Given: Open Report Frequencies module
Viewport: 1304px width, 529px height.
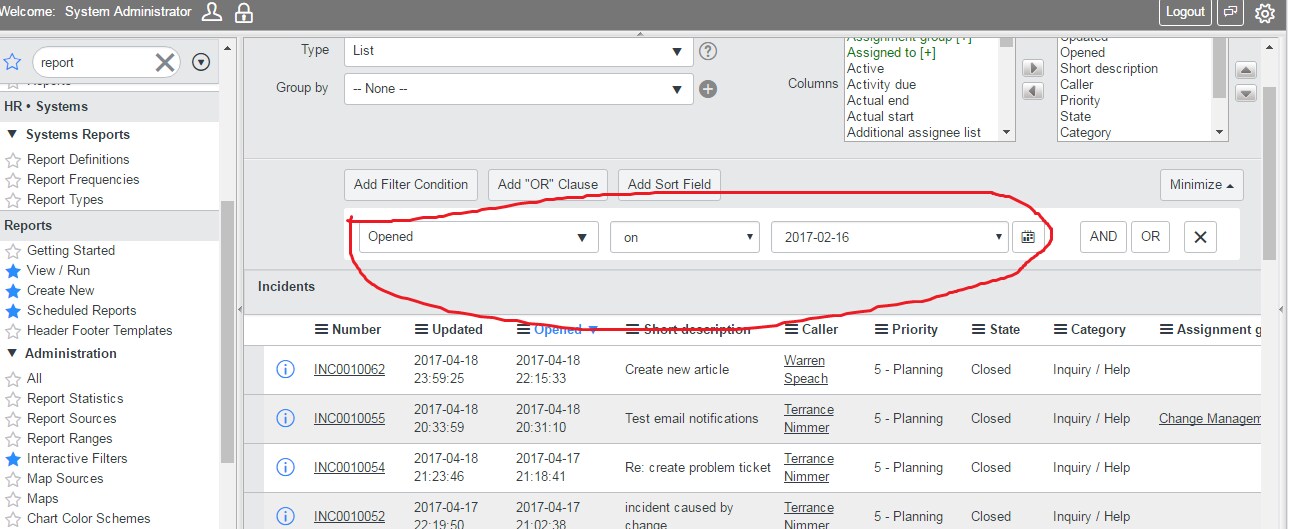Looking at the screenshot, I should 83,180.
